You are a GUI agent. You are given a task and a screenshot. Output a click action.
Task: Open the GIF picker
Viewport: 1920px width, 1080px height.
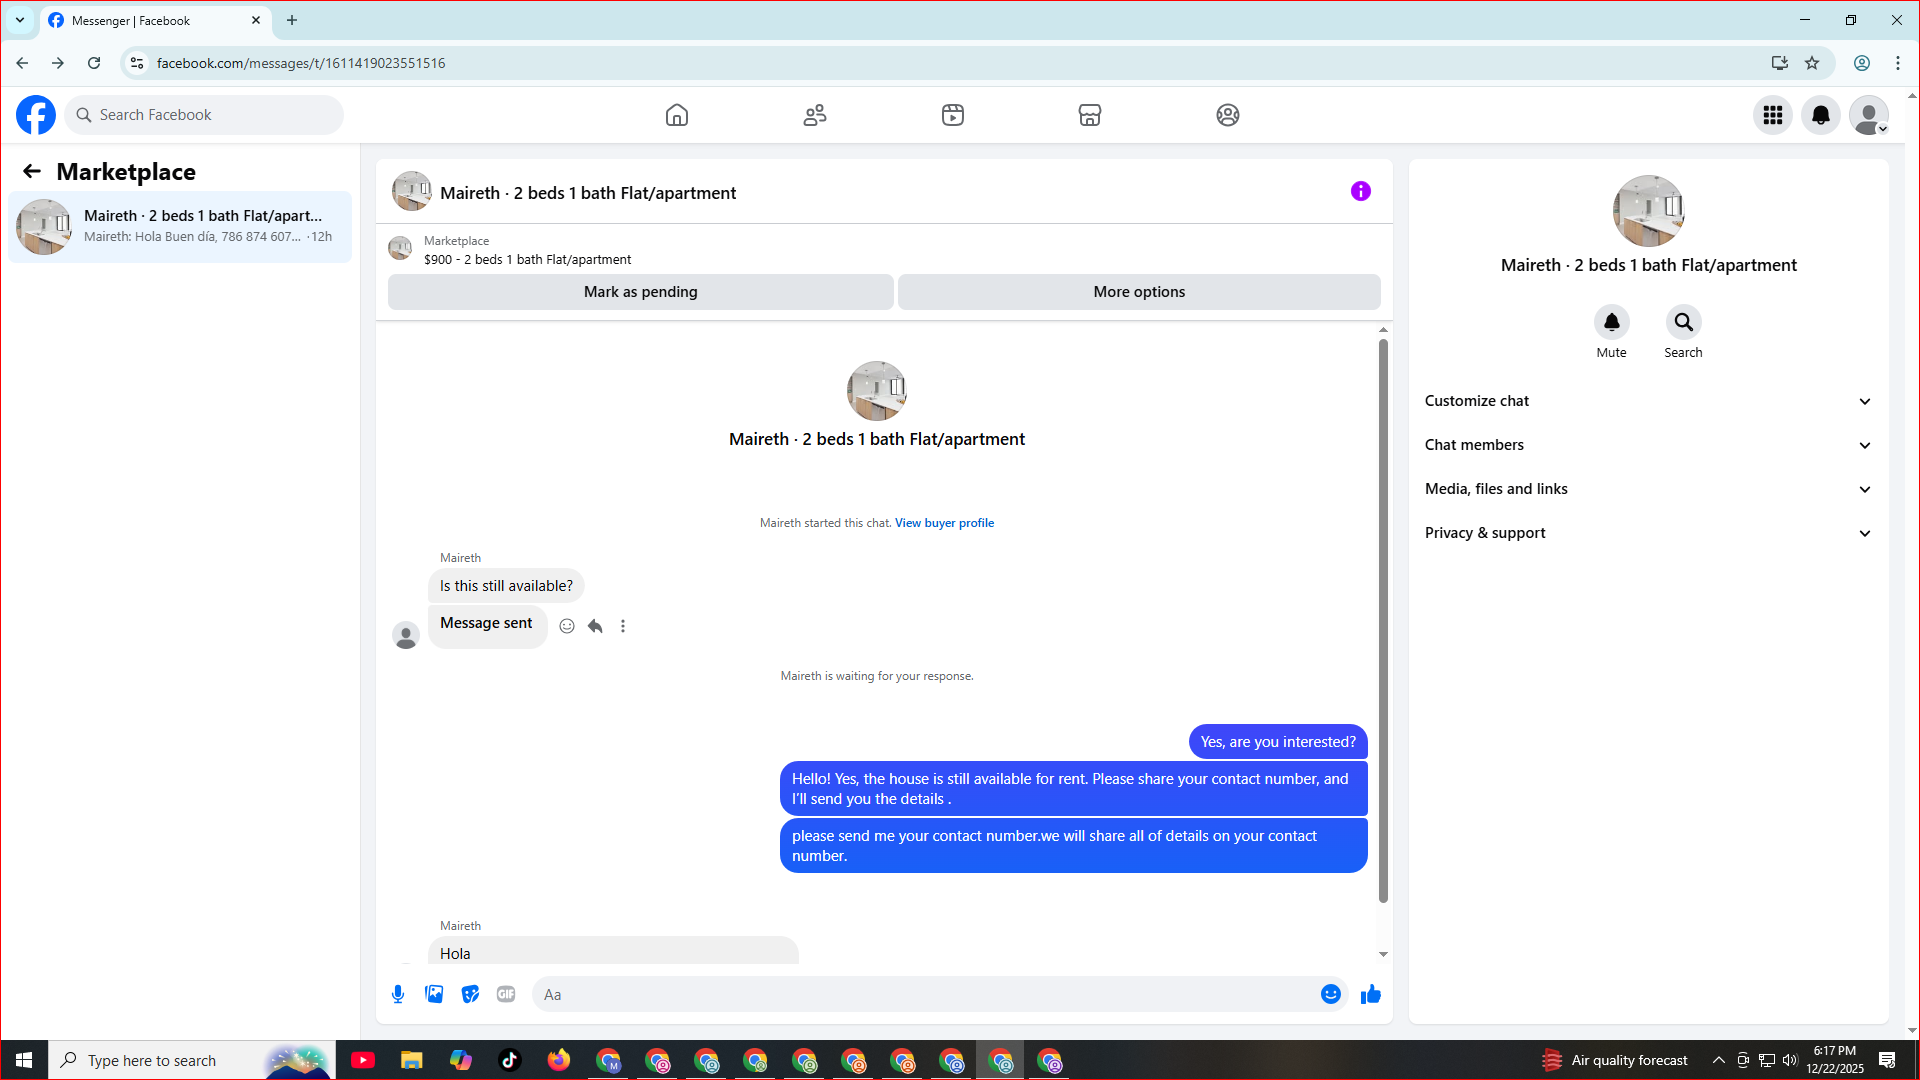pos(506,994)
